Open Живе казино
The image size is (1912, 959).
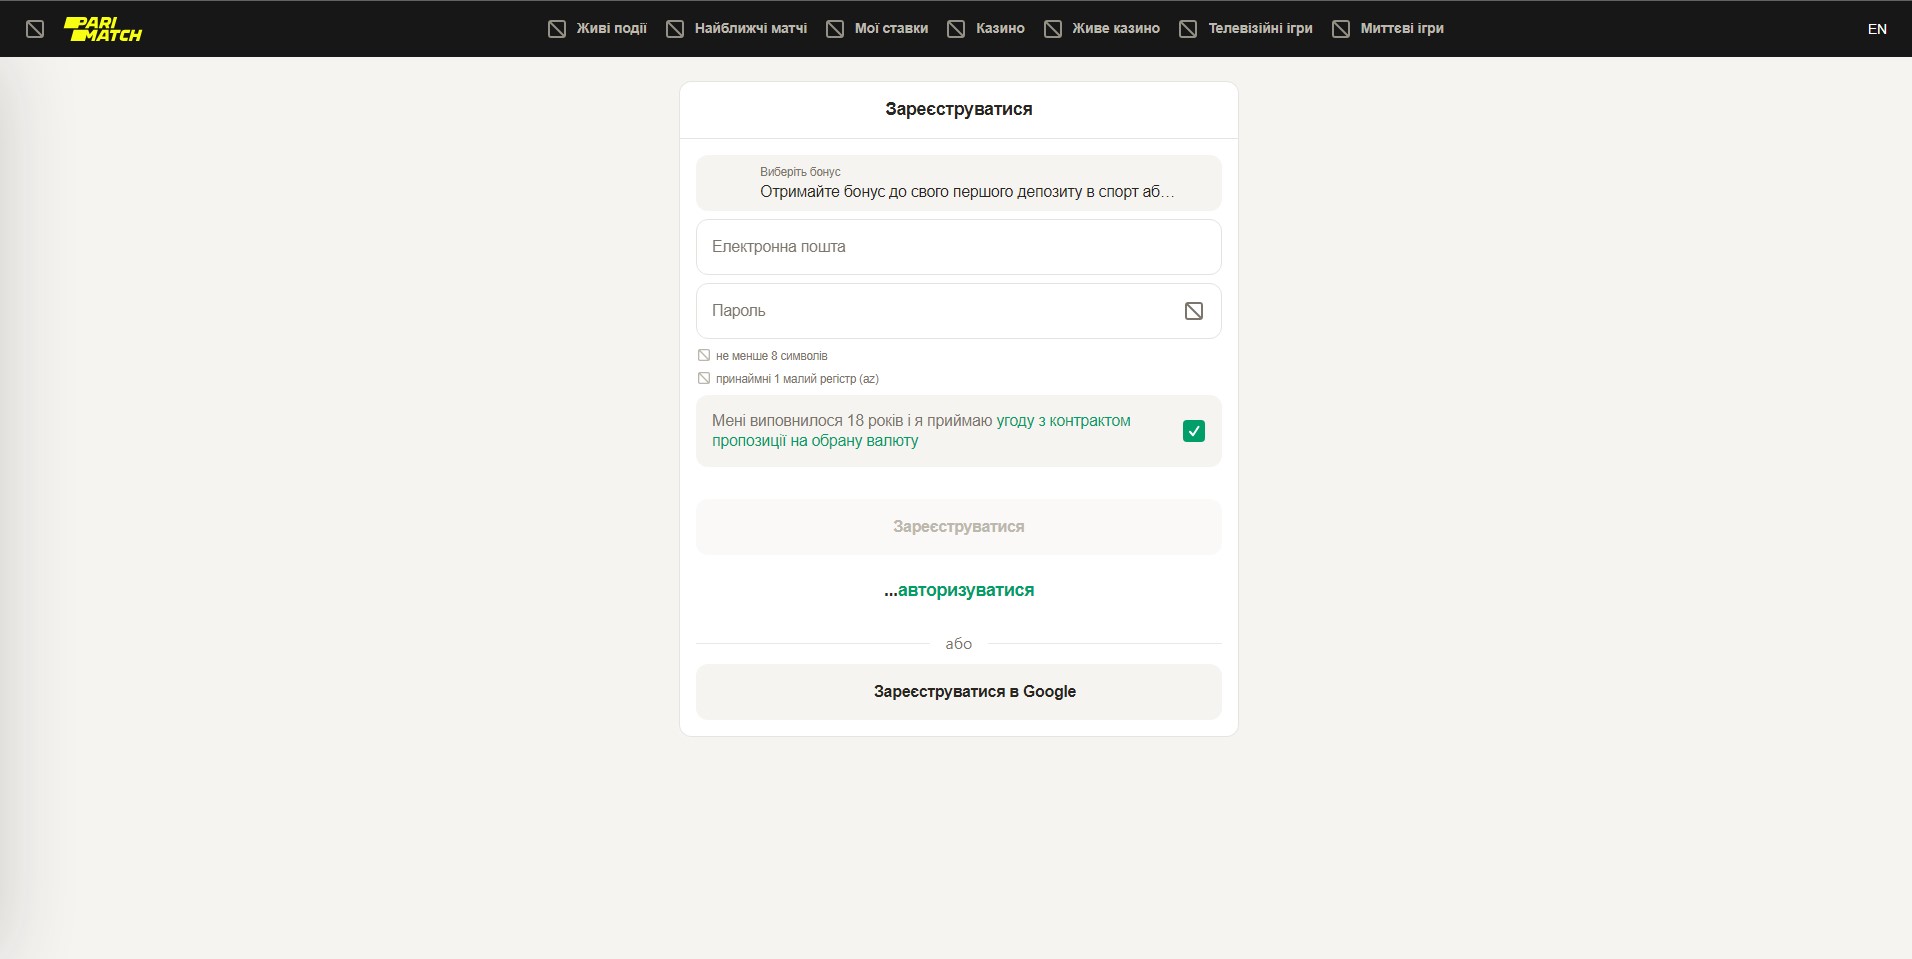(1116, 29)
